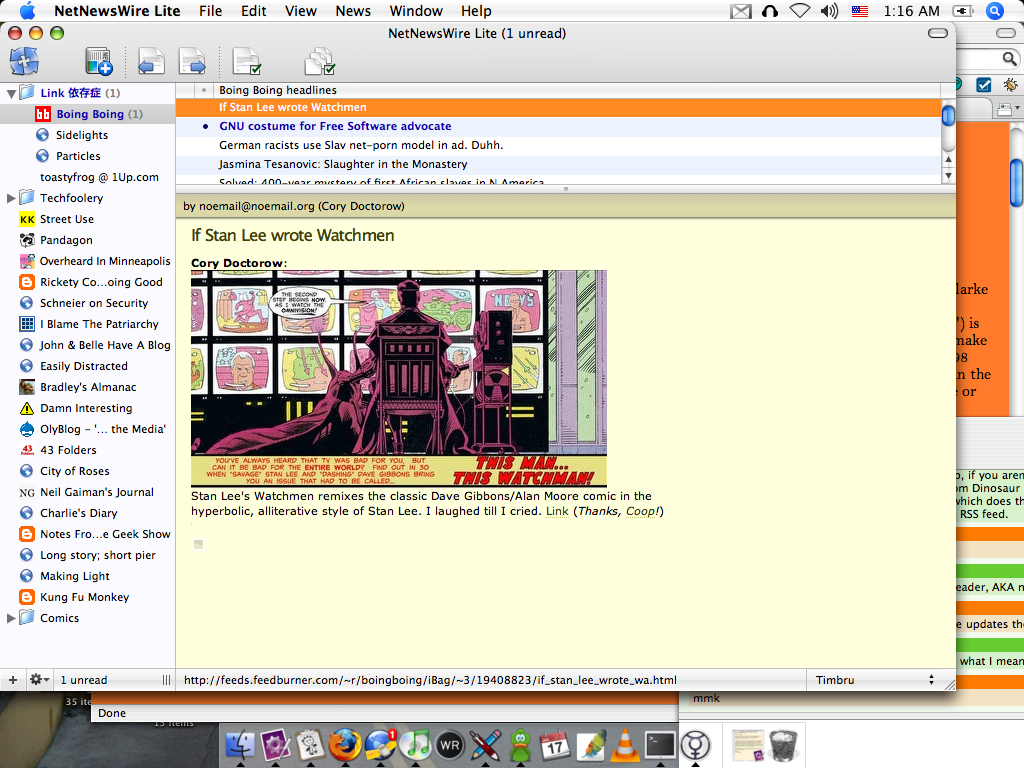Click the split-pane divider handle dot
1024x768 pixels.
coord(566,189)
